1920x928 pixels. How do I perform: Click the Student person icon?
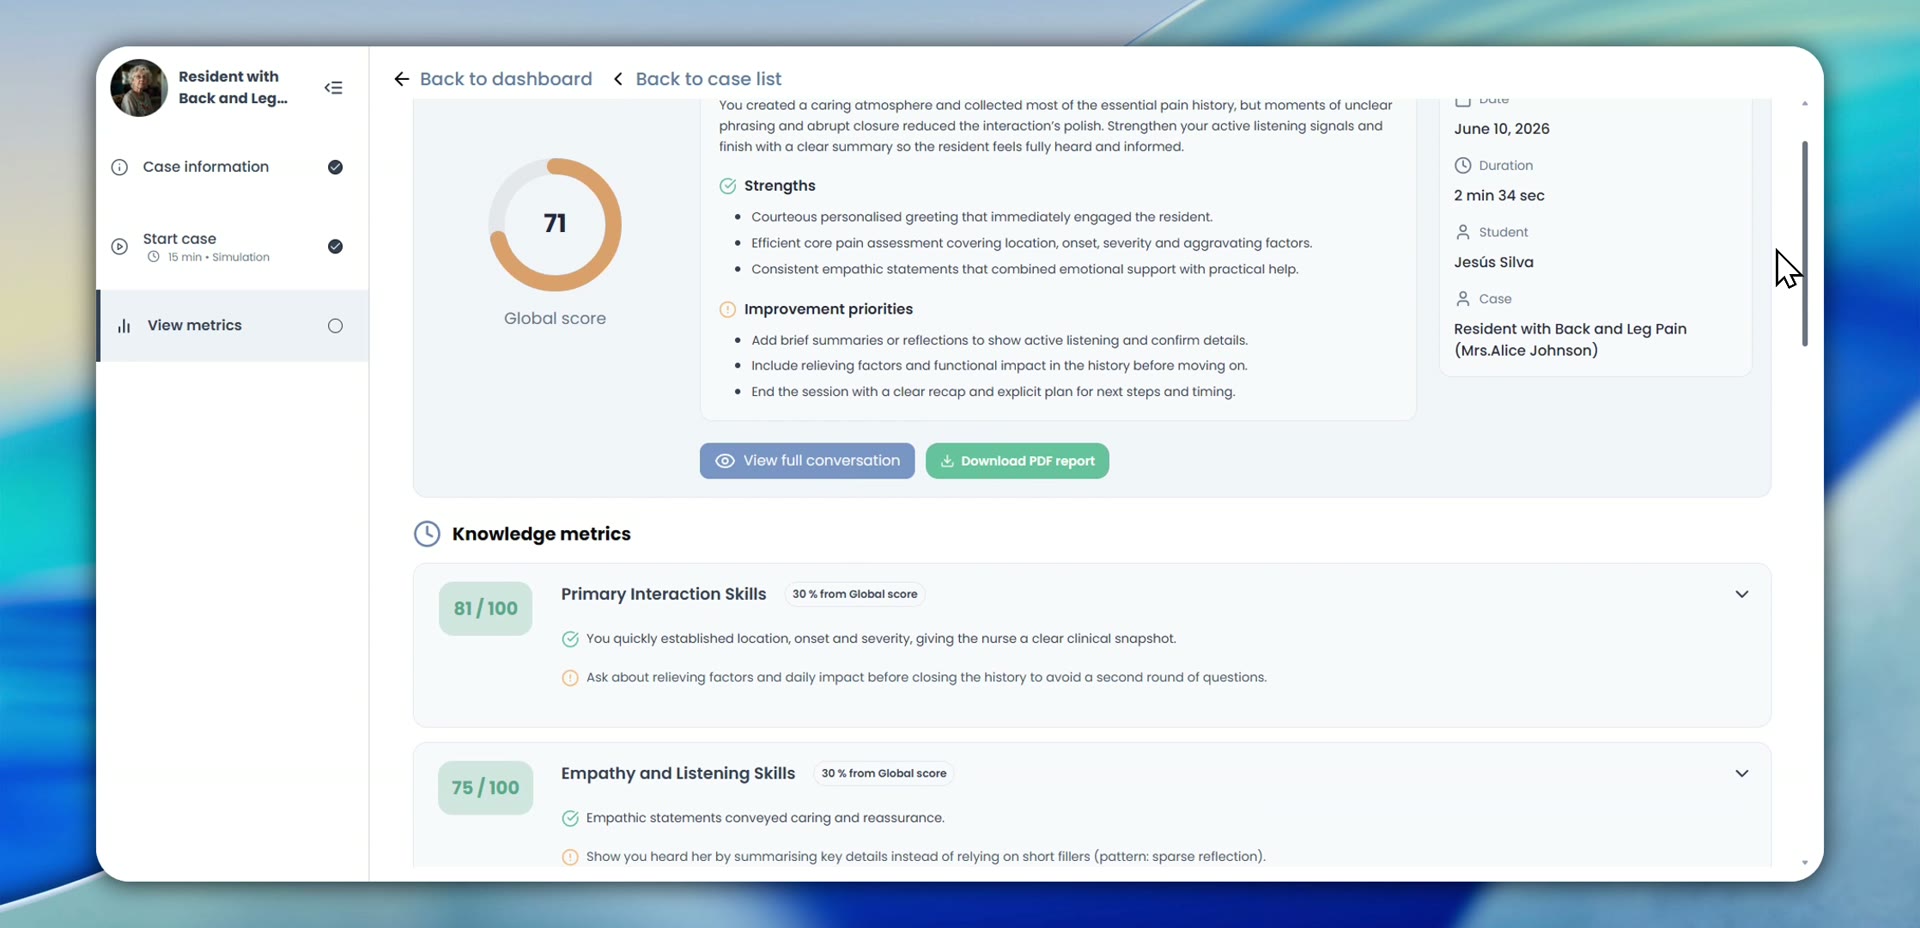[x=1463, y=232]
